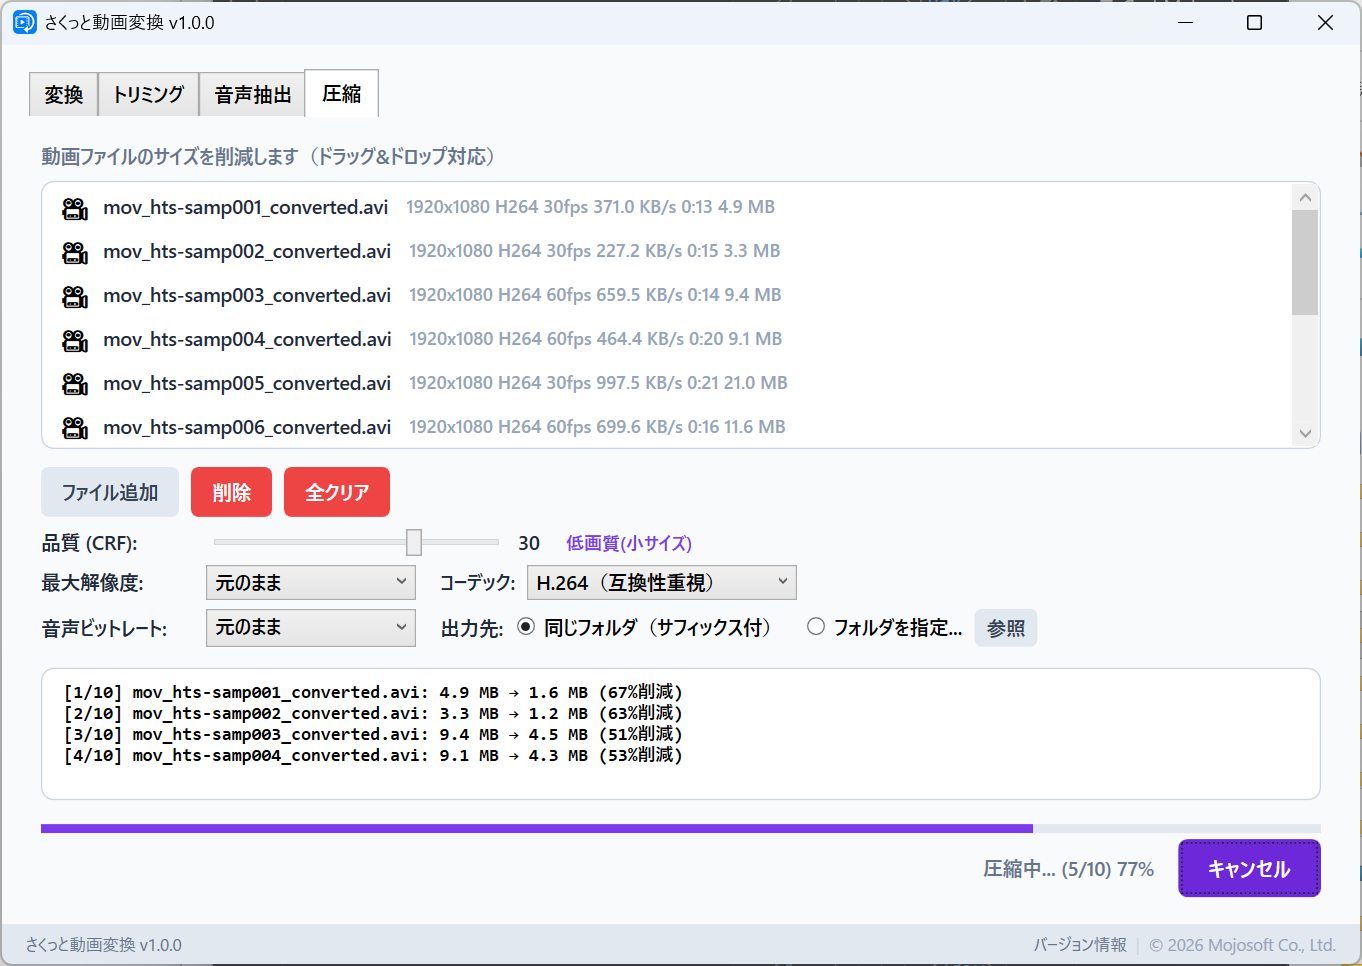The width and height of the screenshot is (1362, 966).
Task: Open the 最大解像度 dropdown
Action: [310, 582]
